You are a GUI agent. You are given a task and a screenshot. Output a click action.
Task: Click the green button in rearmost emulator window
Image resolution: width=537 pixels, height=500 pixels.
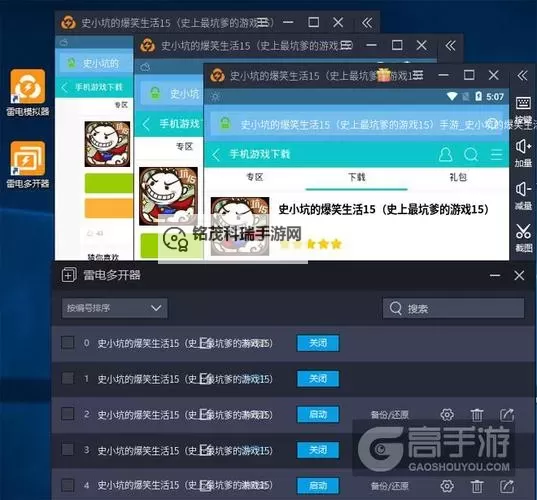click(109, 183)
